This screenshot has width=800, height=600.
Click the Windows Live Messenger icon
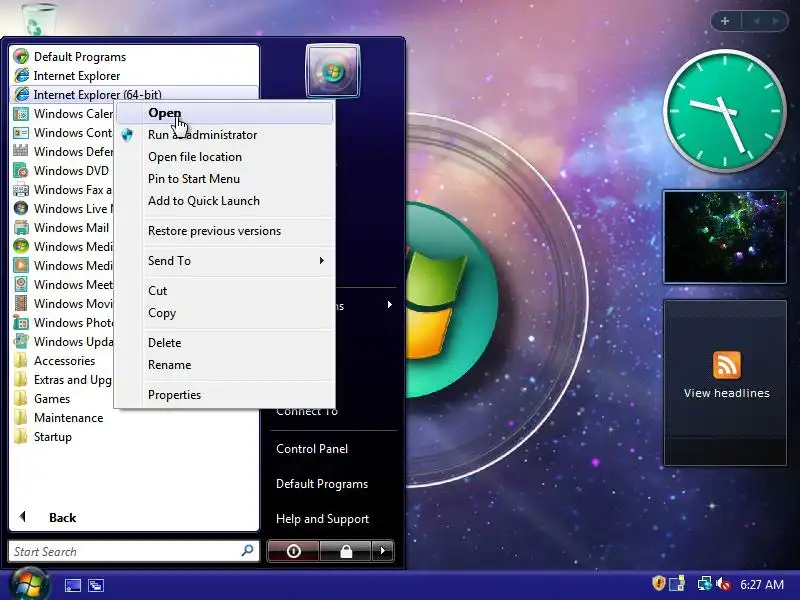(x=21, y=208)
